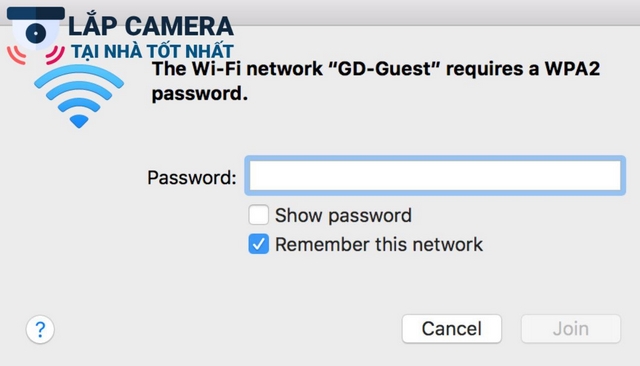Screen dimensions: 640x366
Task: Click the pink waves right of the camera logo
Action: click(55, 55)
